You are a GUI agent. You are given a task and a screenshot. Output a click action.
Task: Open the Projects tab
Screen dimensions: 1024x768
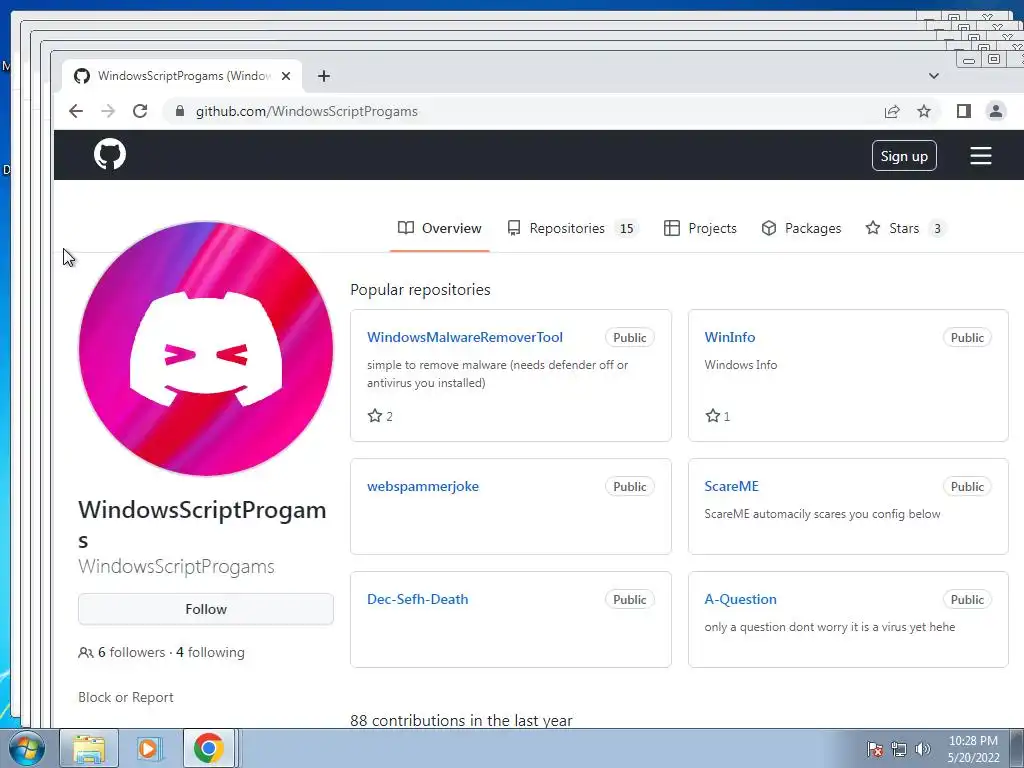700,228
